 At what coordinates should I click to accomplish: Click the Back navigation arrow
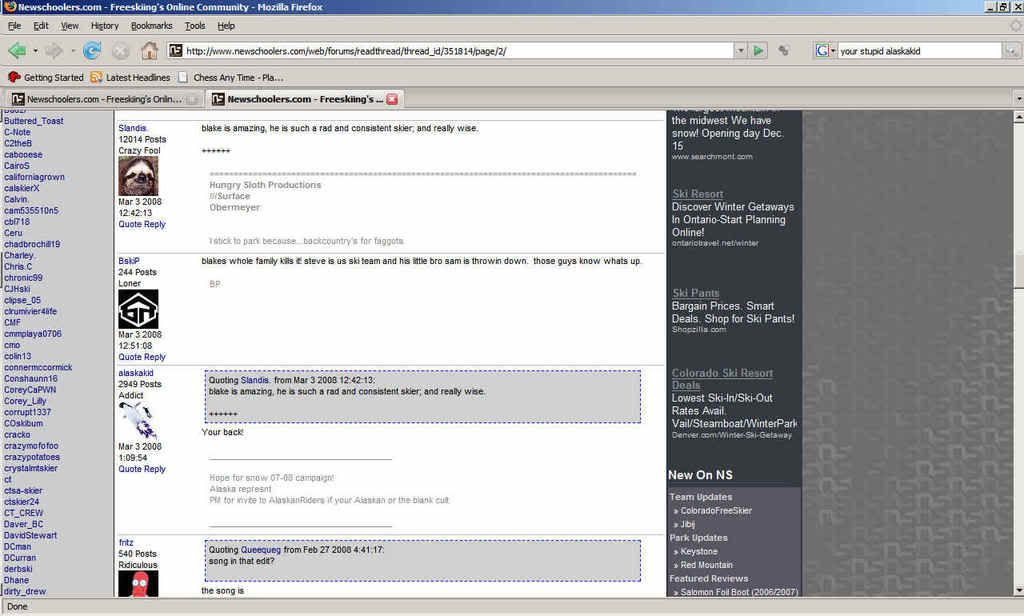pyautogui.click(x=16, y=50)
